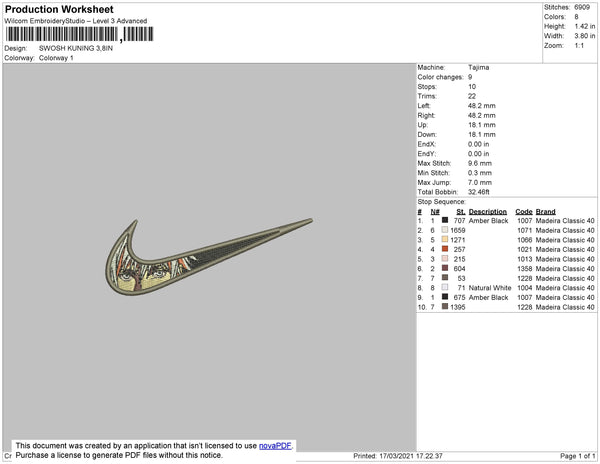Click code 1358 in stop 6
The image size is (600, 464).
(525, 269)
